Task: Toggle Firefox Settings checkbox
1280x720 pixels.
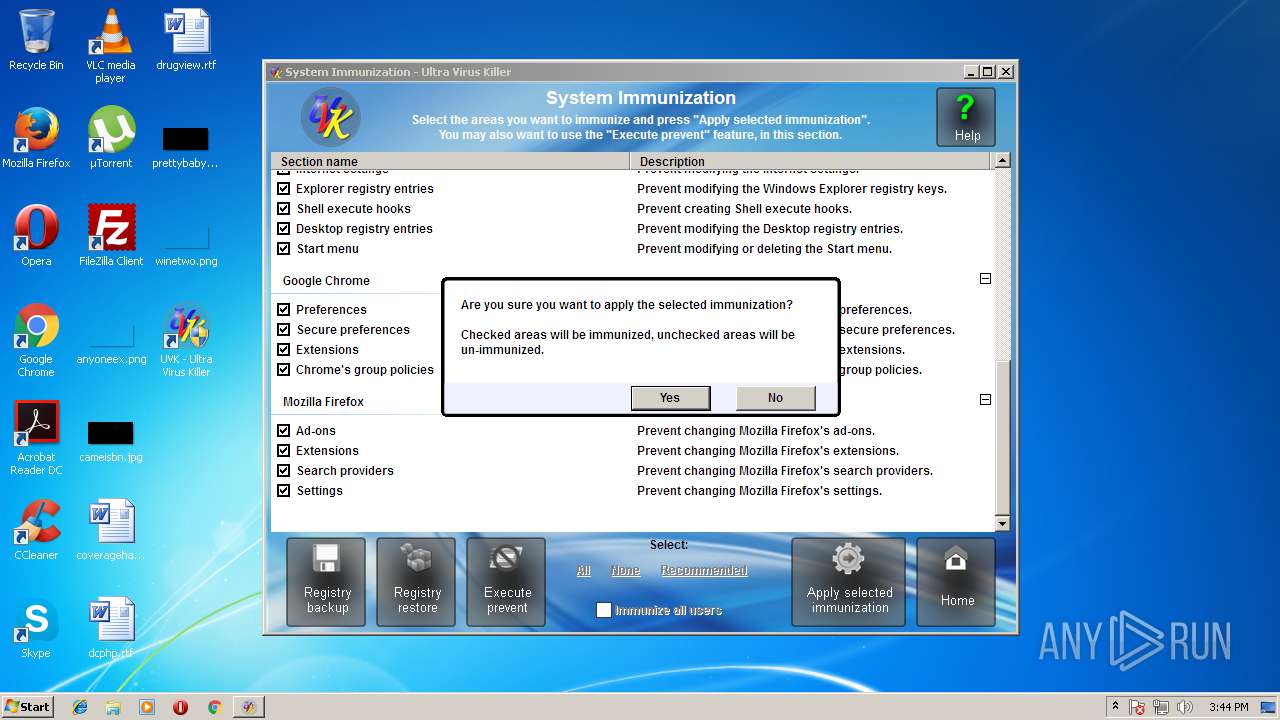Action: (283, 490)
